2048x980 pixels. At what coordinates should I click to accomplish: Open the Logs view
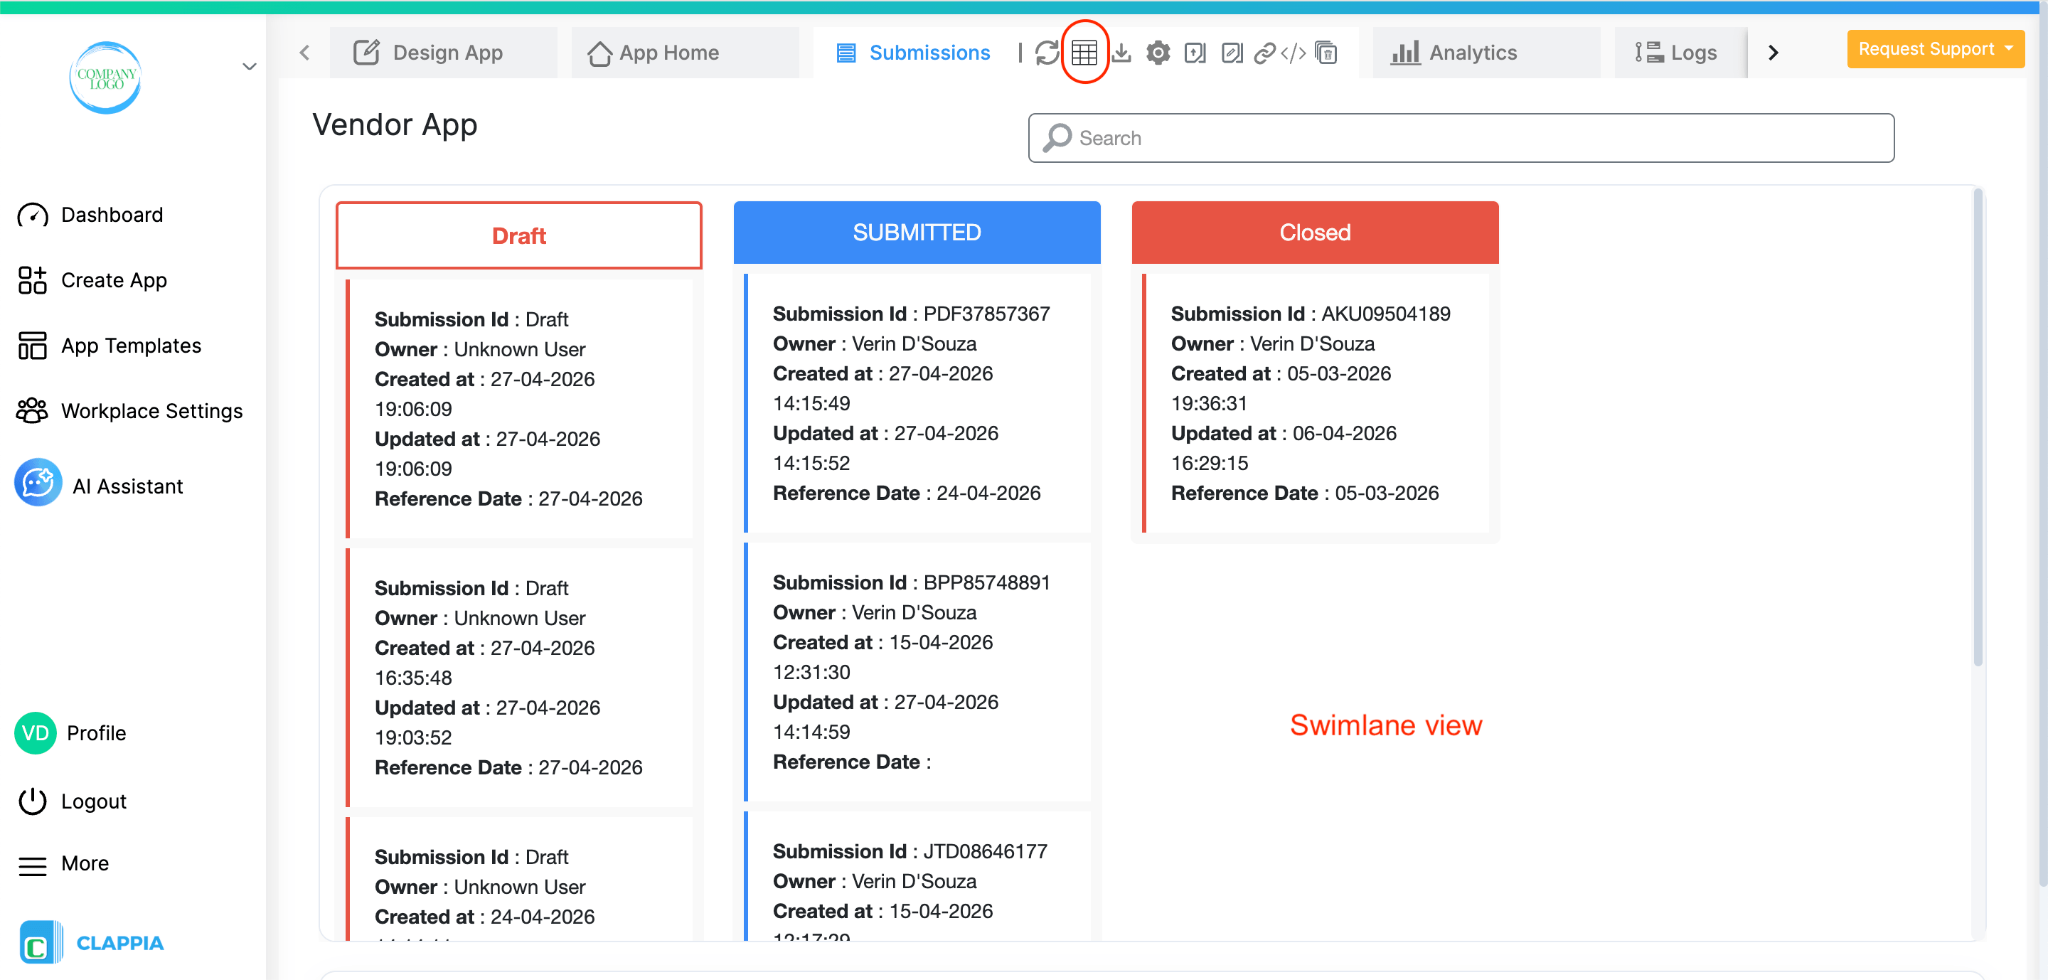(x=1679, y=52)
